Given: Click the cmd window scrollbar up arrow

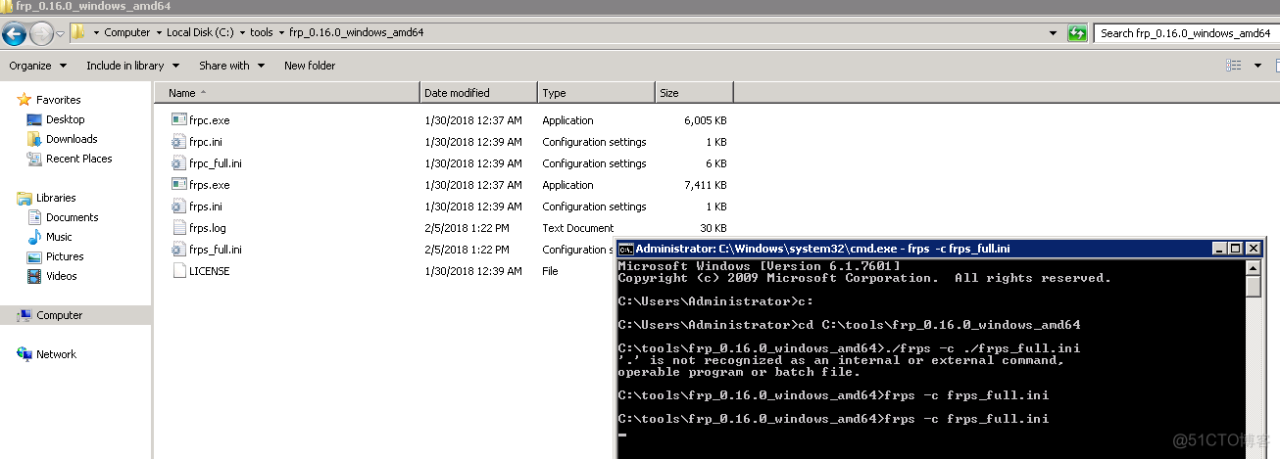Looking at the screenshot, I should [1254, 266].
